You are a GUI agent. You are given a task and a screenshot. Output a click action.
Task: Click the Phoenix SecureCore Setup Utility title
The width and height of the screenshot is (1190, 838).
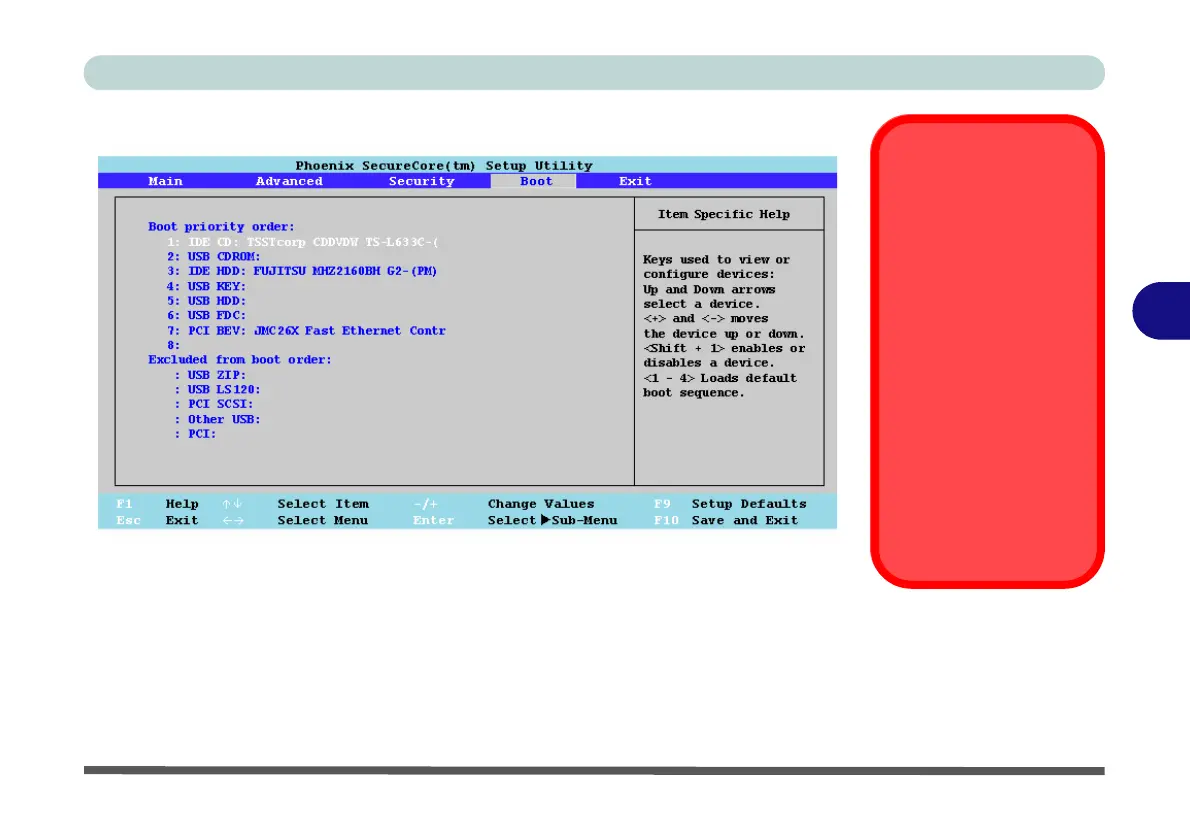tap(444, 165)
